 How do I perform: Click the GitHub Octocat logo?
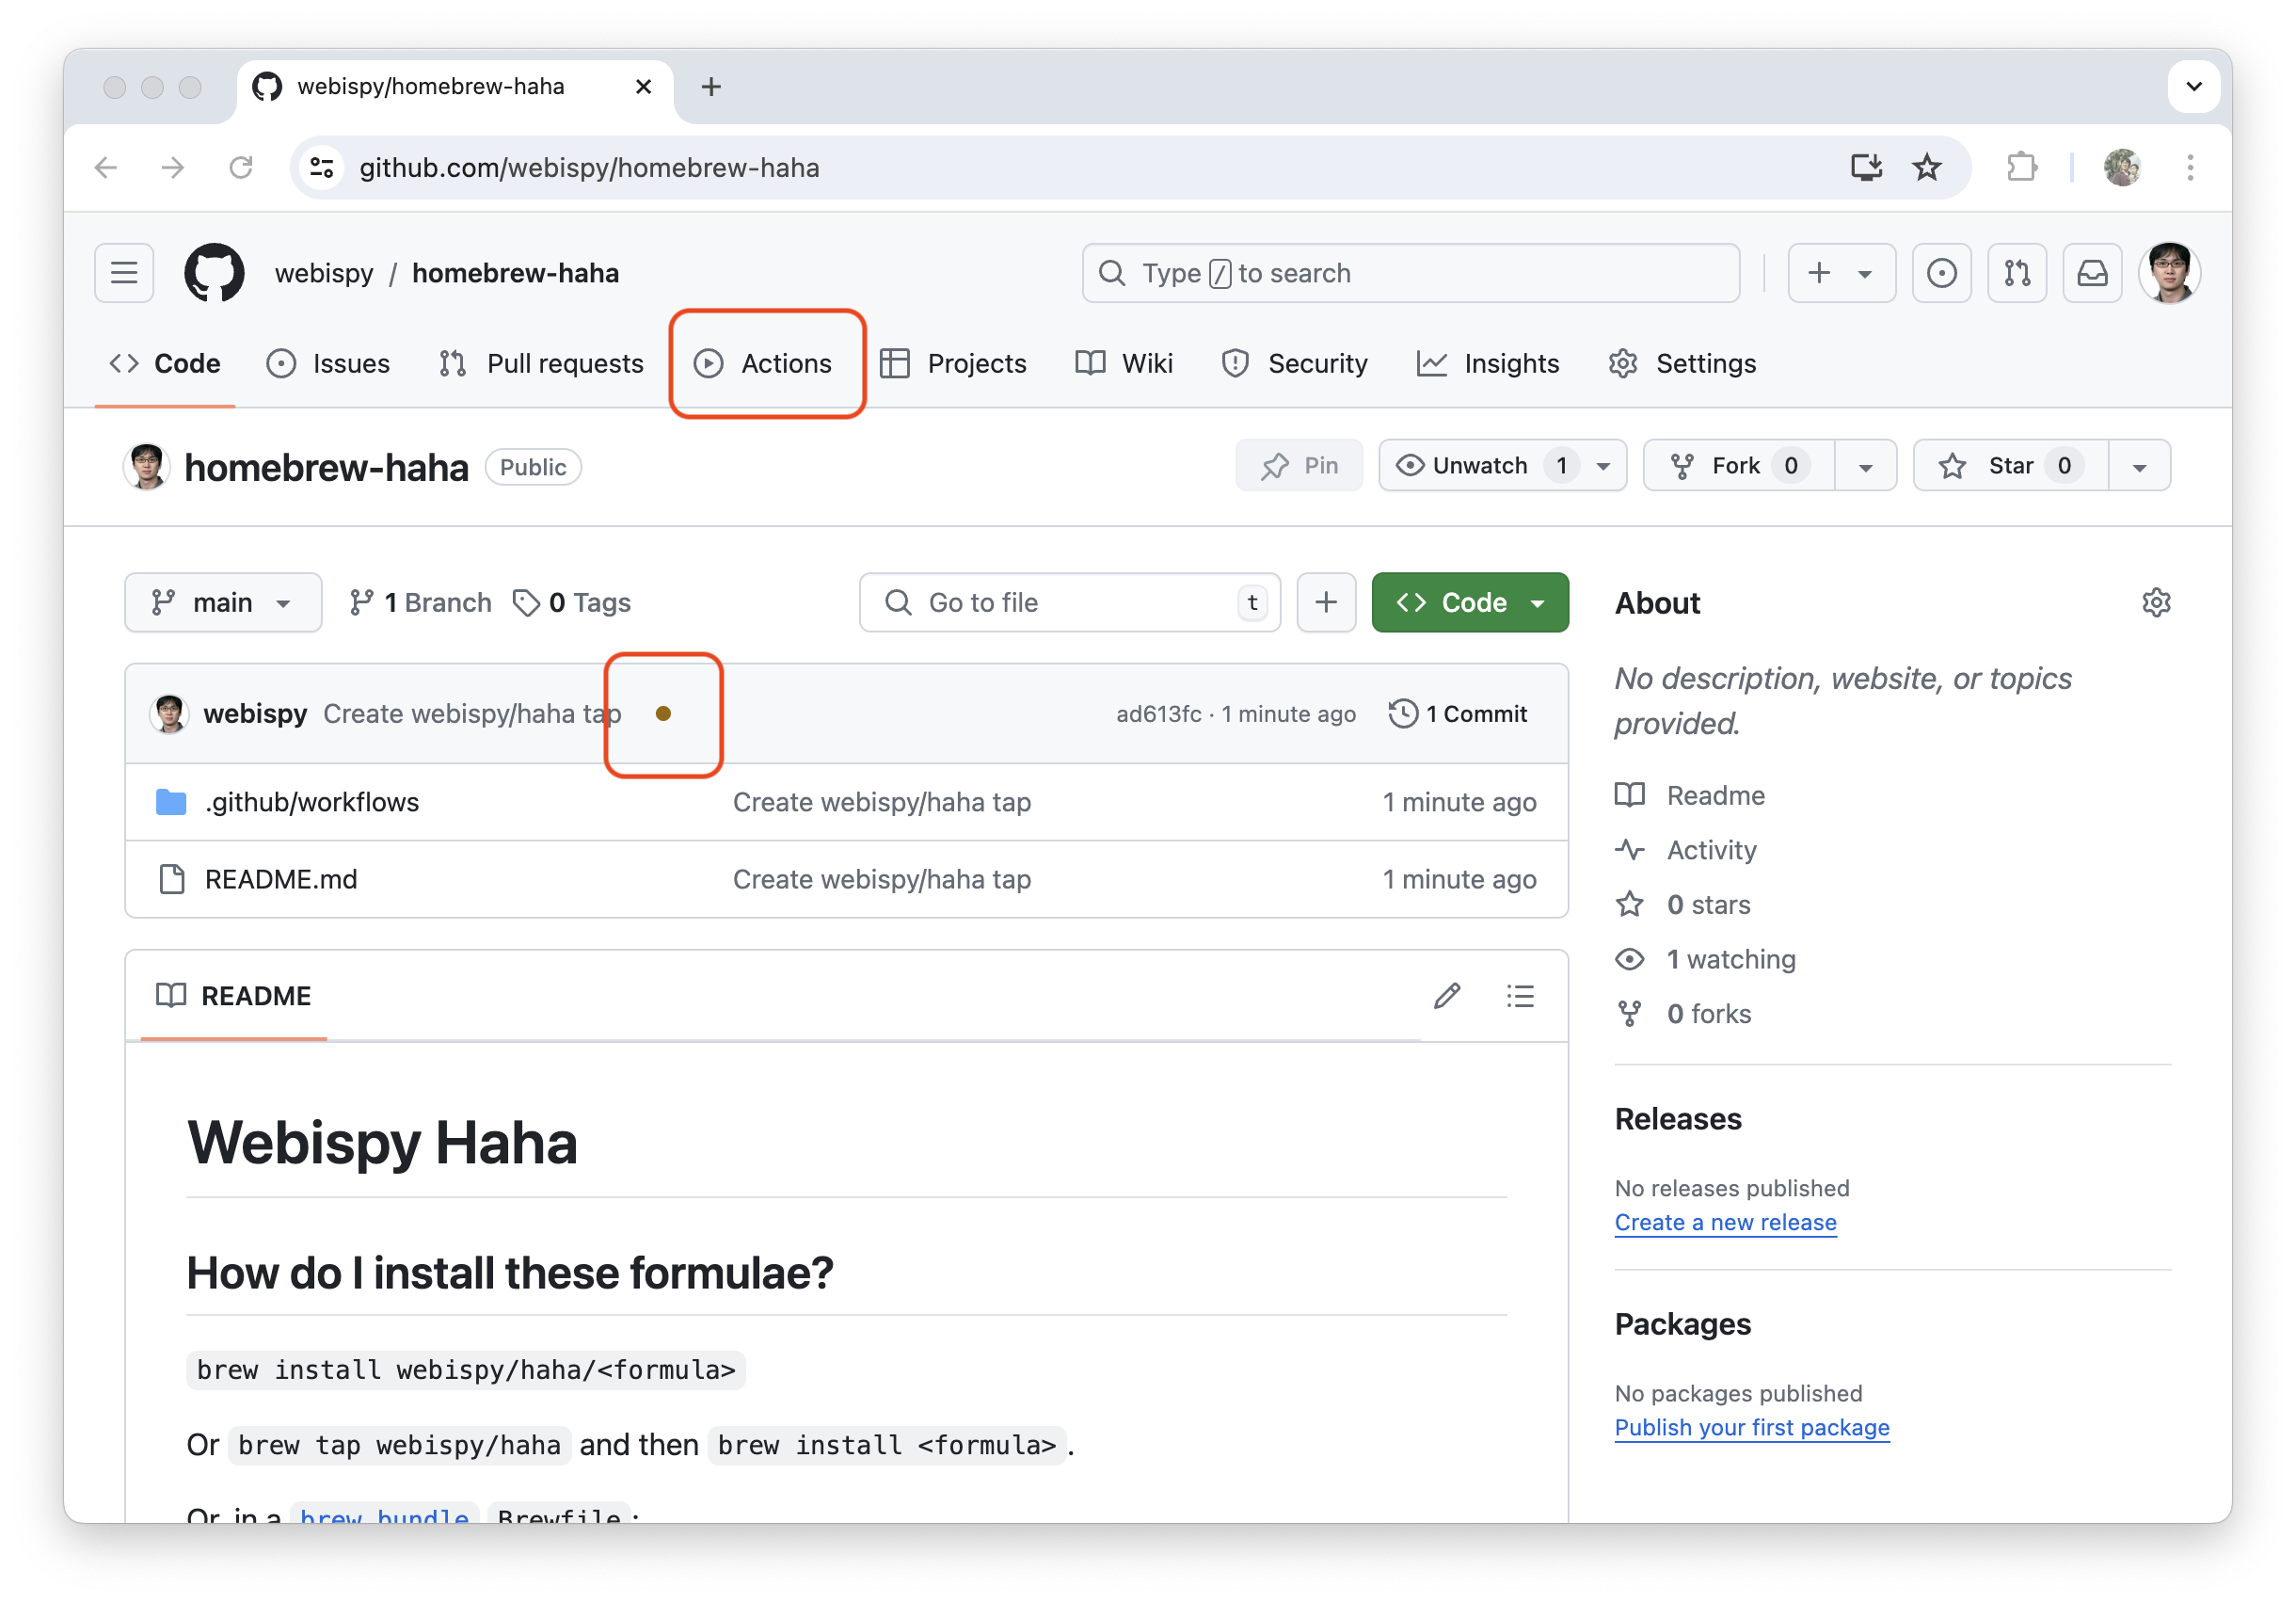pyautogui.click(x=214, y=273)
